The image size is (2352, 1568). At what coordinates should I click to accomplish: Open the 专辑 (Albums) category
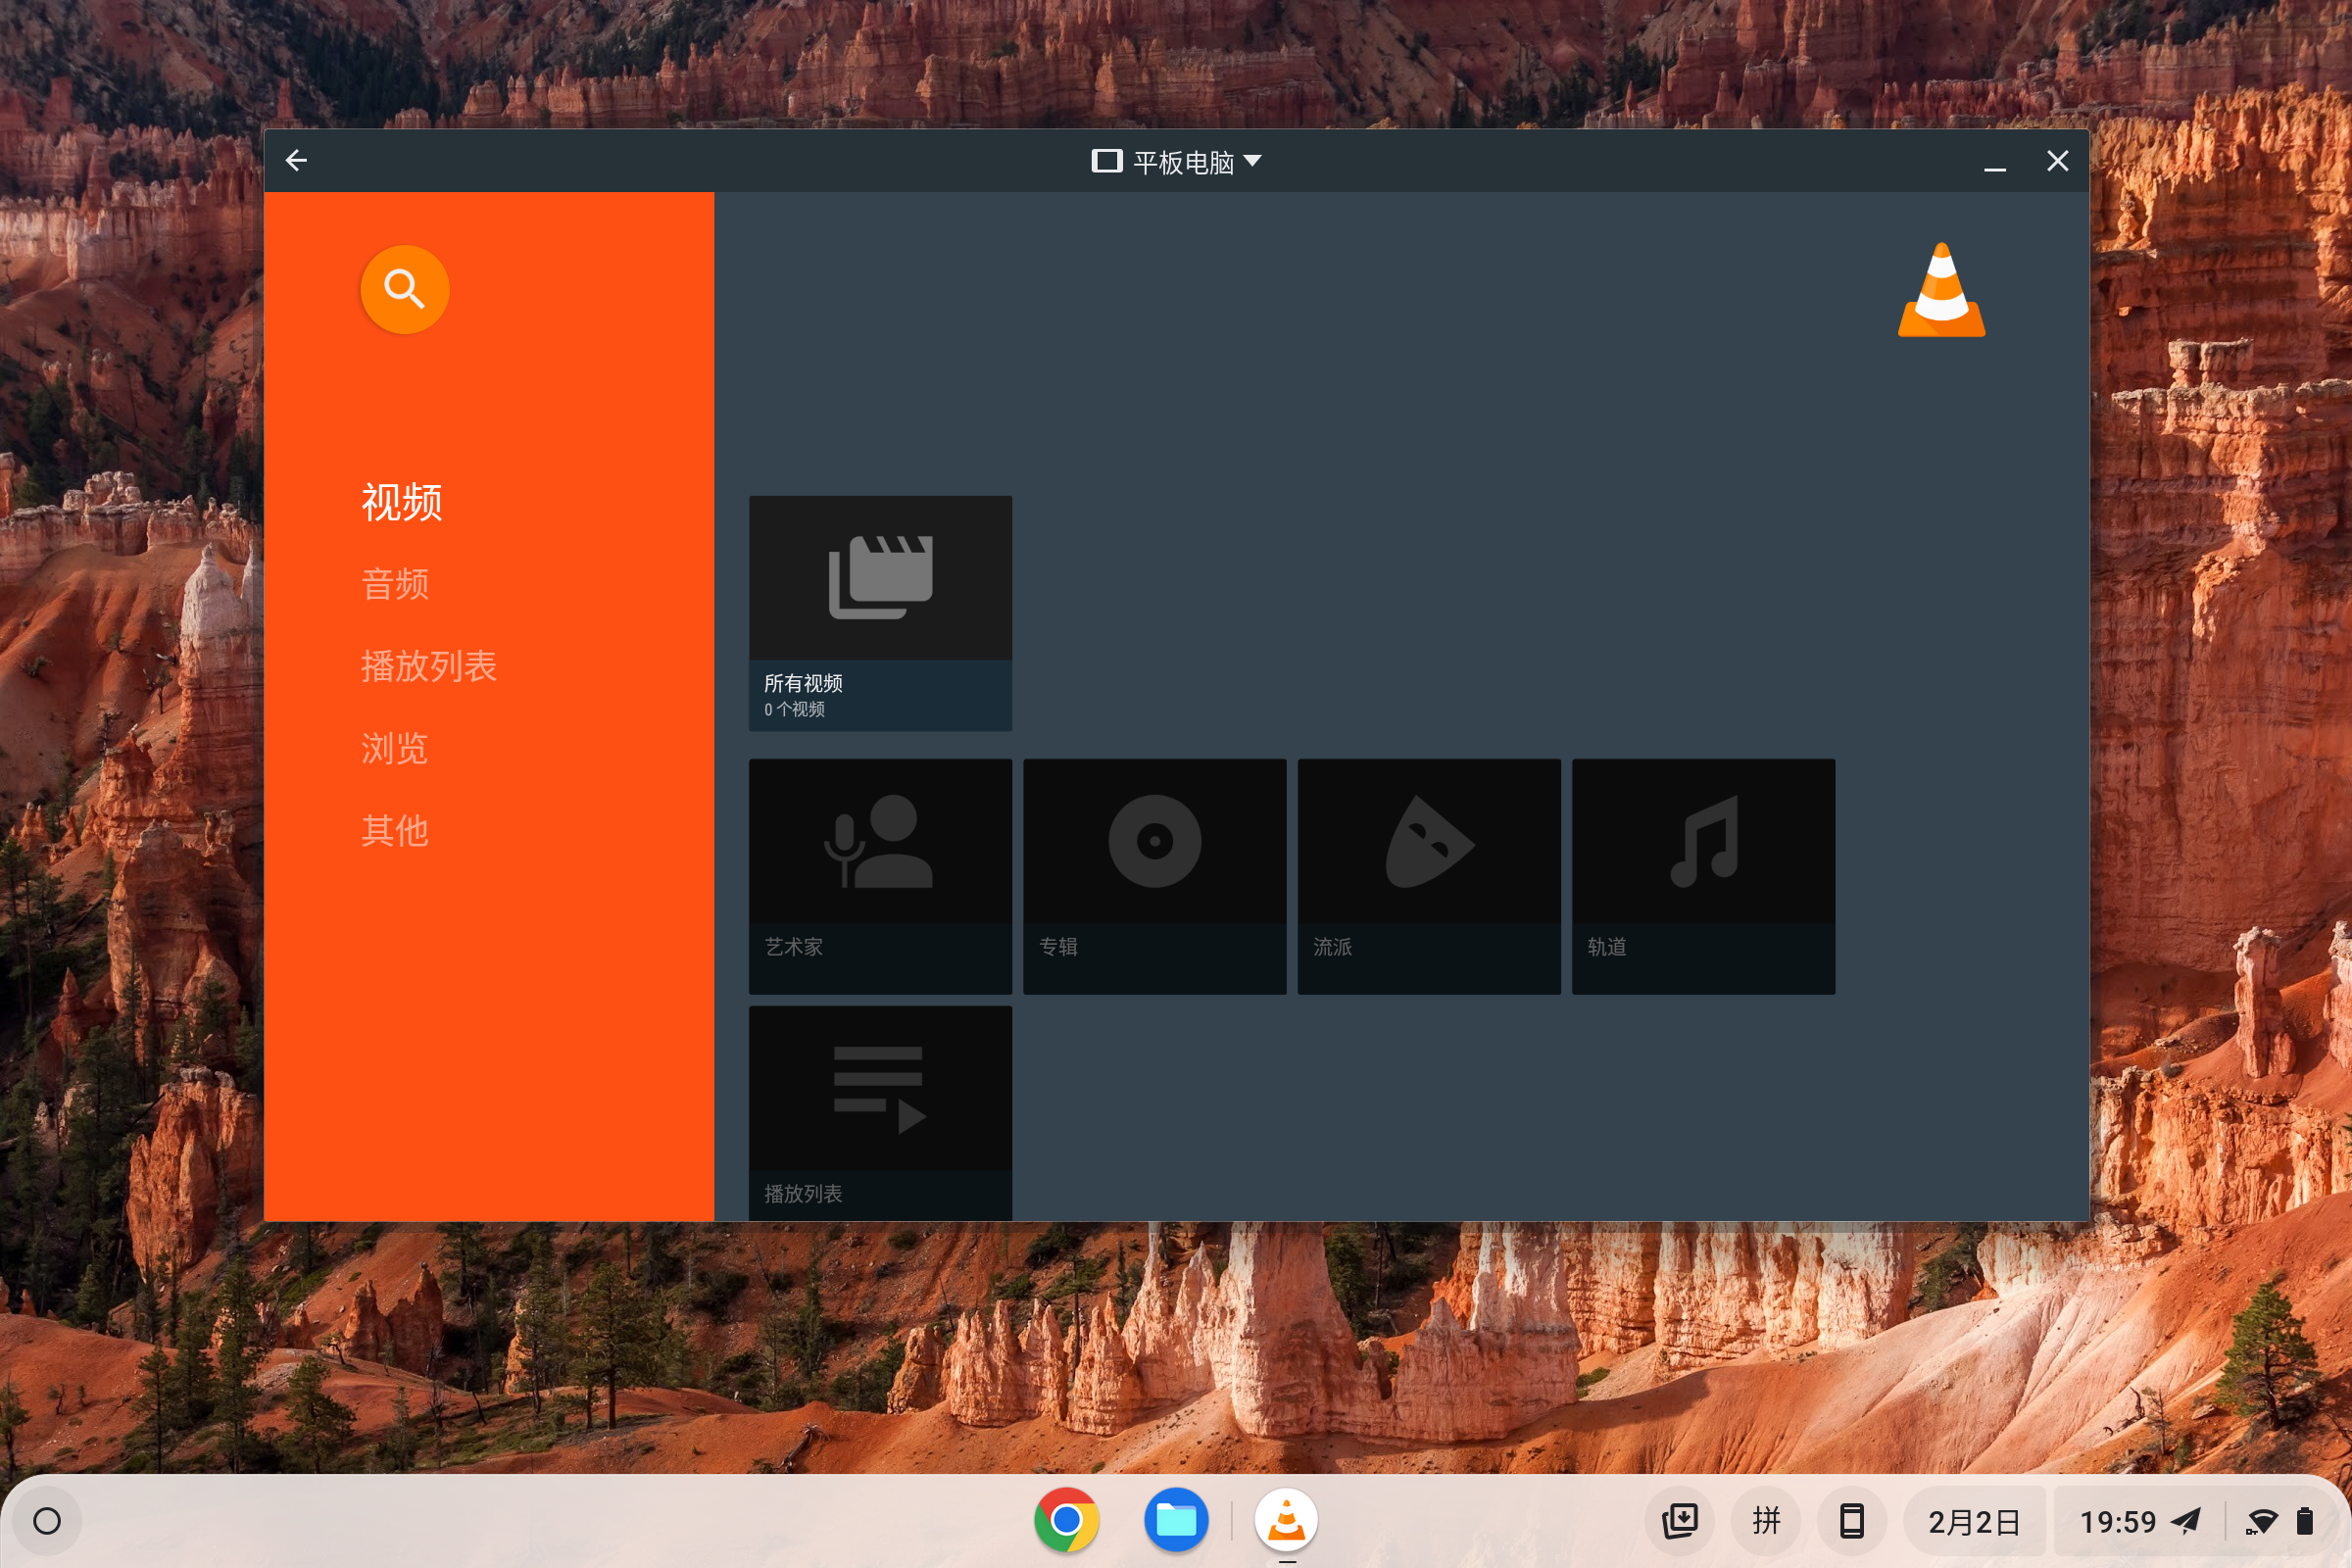(1154, 875)
